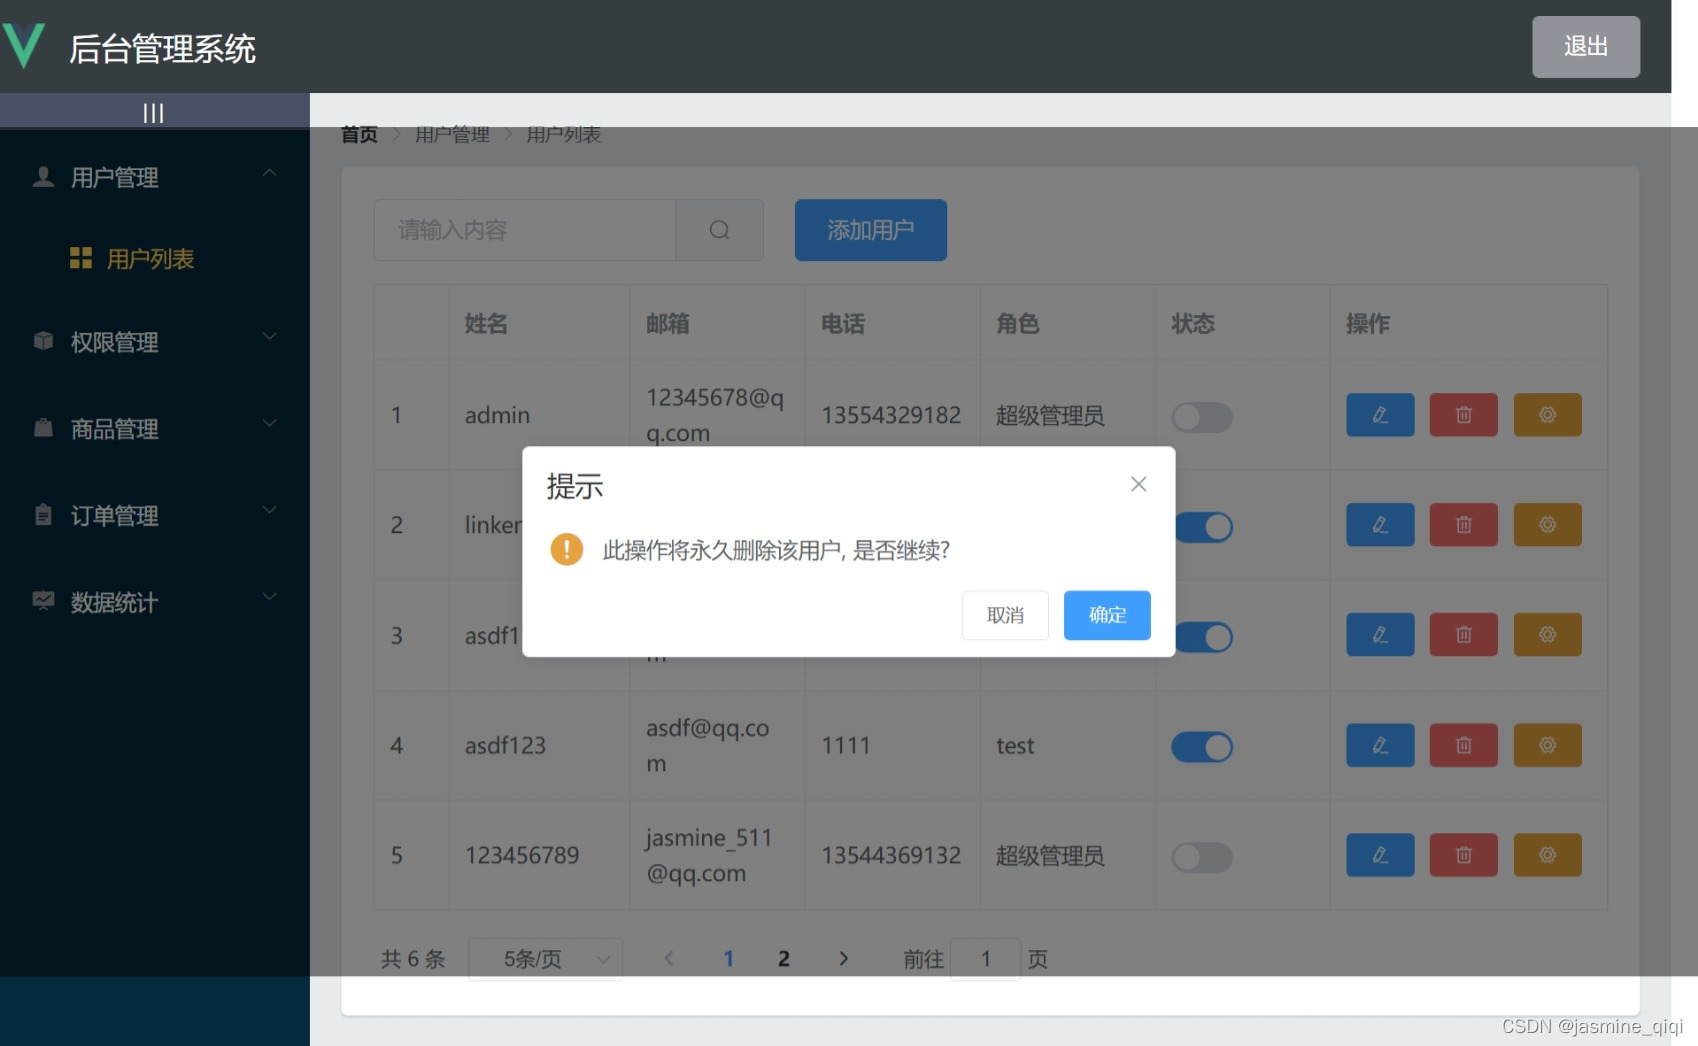Click the settings icon for admin row
This screenshot has width=1698, height=1046.
click(x=1548, y=415)
